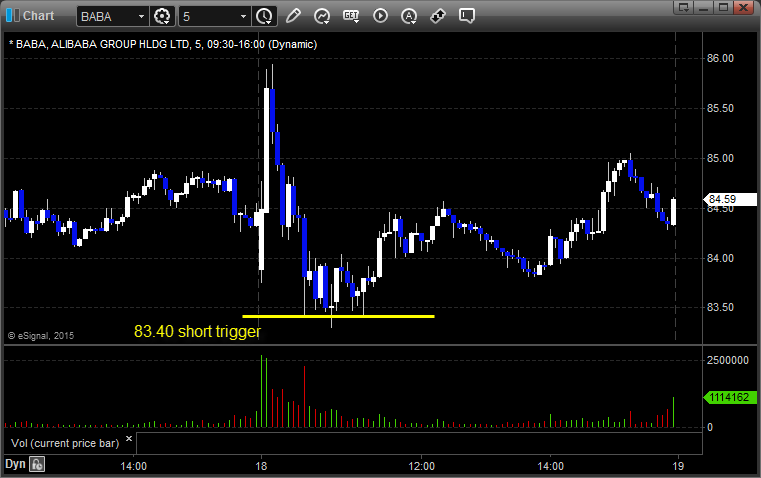Click the blue Chart window icon

click(x=13, y=16)
